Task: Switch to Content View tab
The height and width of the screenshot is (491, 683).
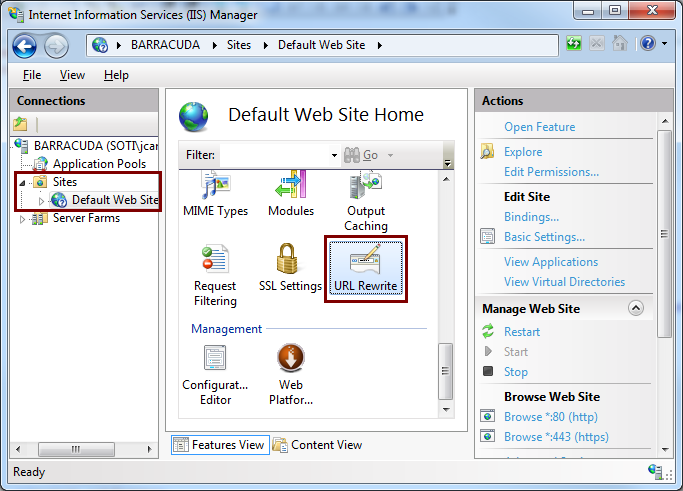Action: [x=318, y=445]
